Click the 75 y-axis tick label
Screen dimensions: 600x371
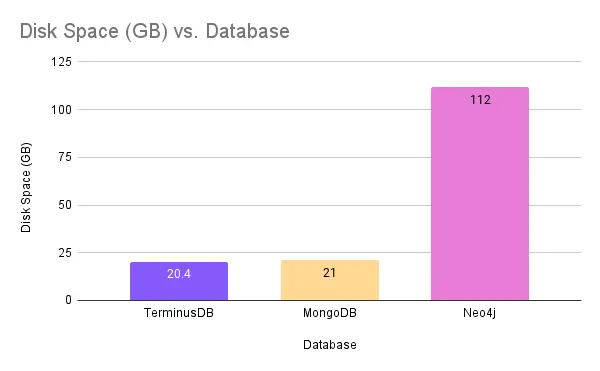click(65, 157)
